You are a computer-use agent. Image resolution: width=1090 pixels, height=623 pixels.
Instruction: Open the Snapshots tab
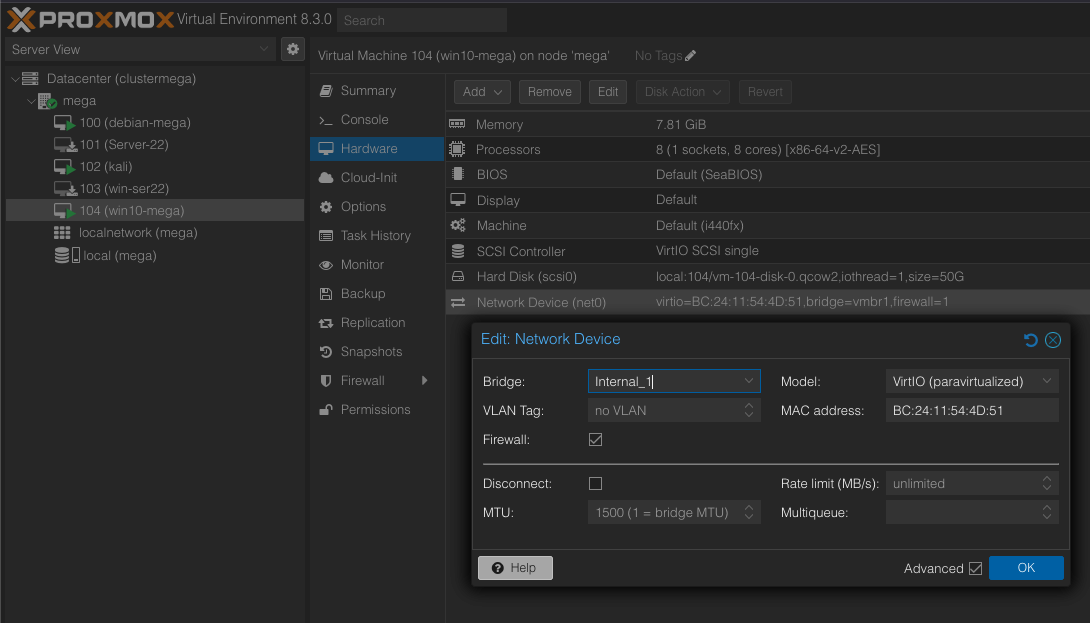click(x=377, y=352)
